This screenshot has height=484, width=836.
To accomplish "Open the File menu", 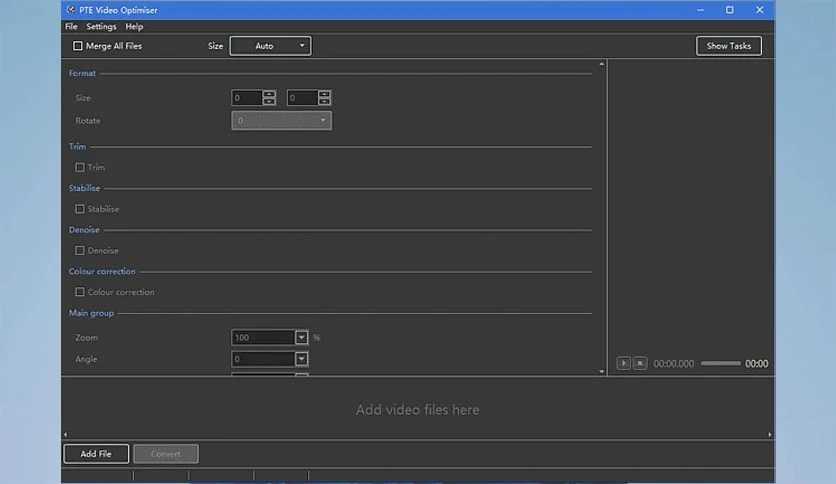I will [x=71, y=26].
